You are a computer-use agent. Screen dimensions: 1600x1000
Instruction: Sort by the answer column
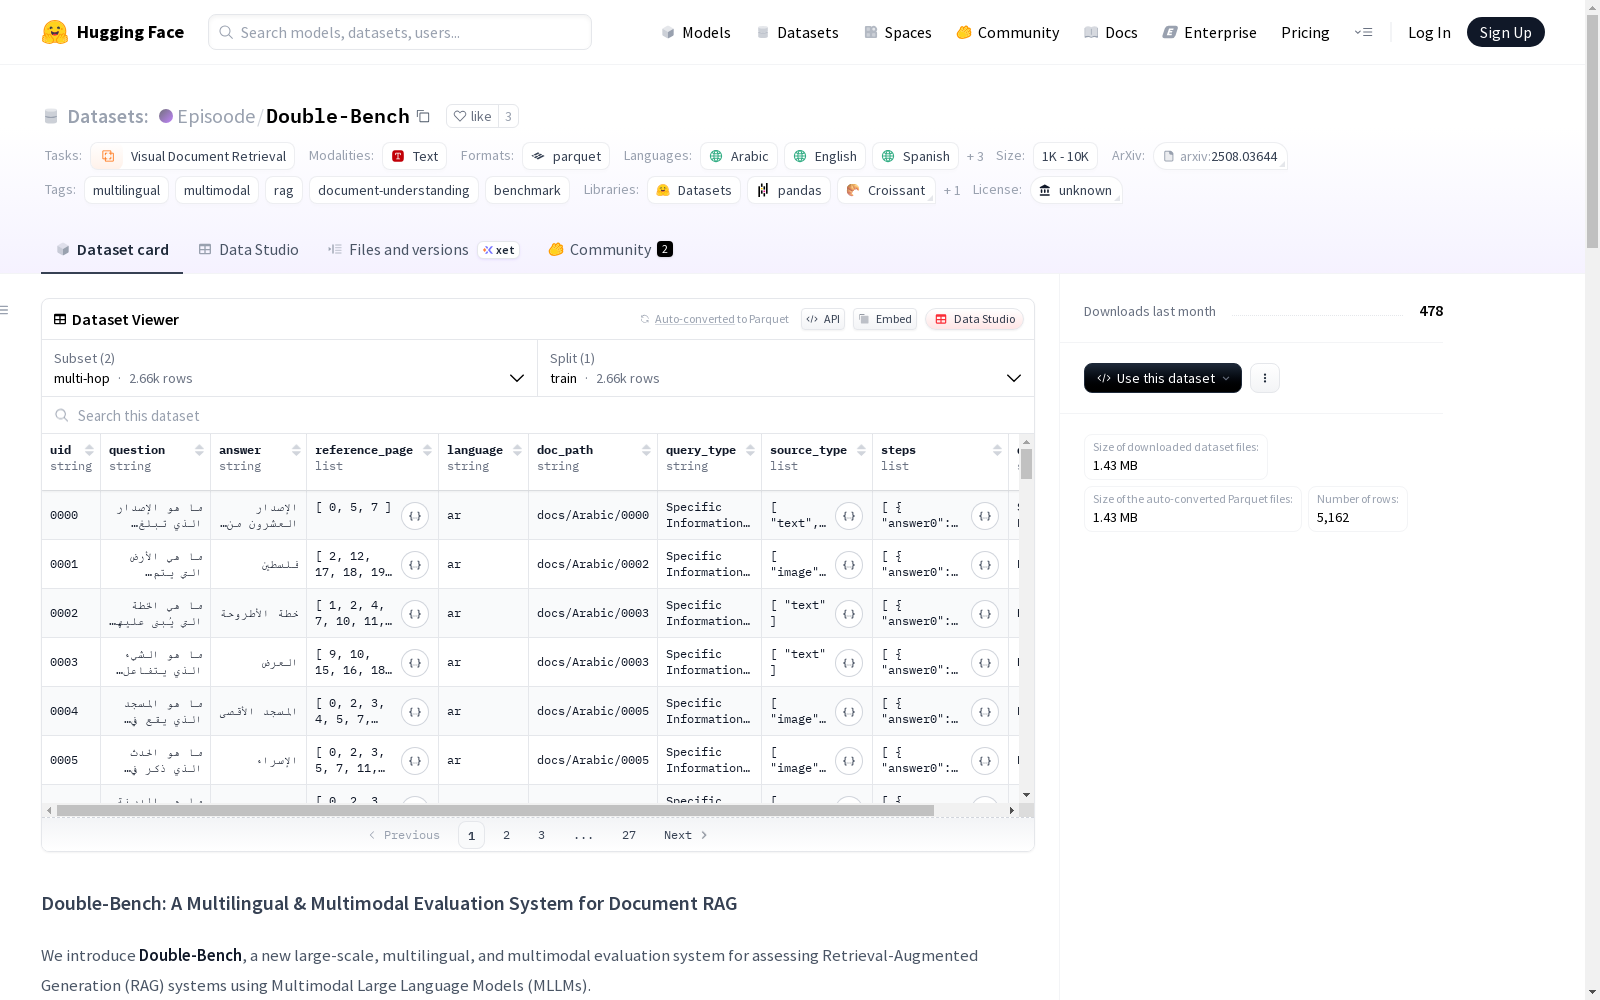click(296, 450)
